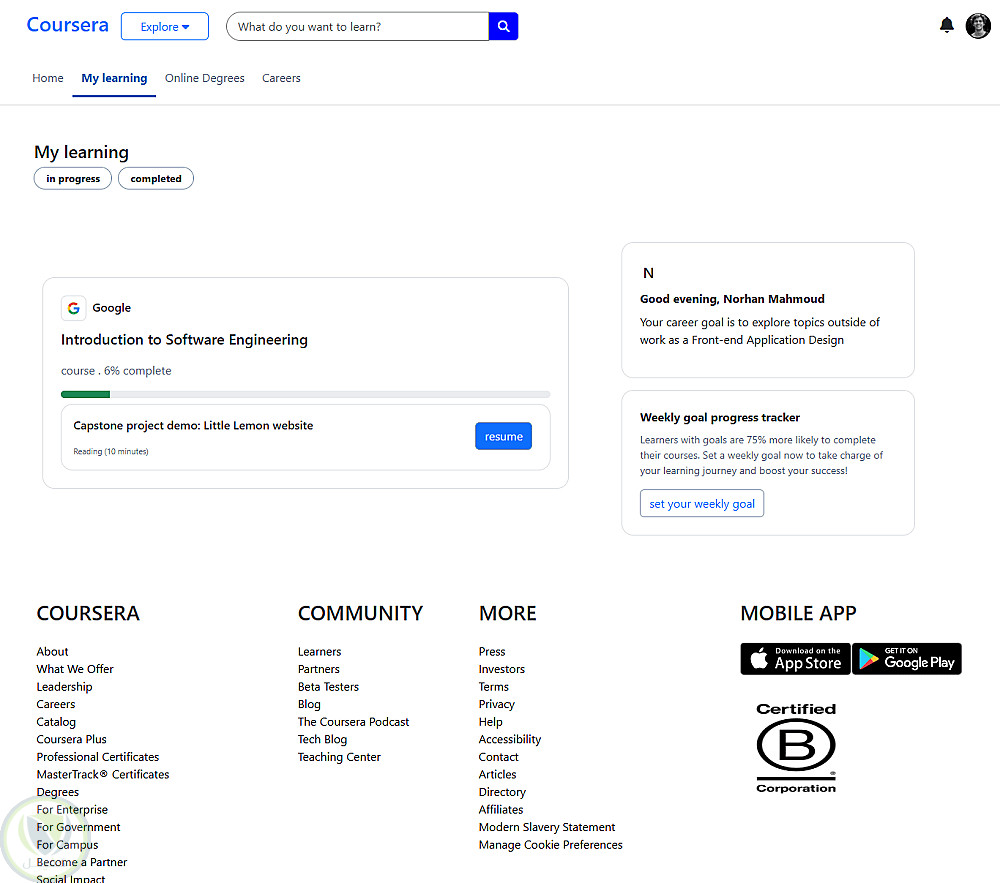Open the Partners community link
This screenshot has width=1000, height=883.
click(319, 669)
